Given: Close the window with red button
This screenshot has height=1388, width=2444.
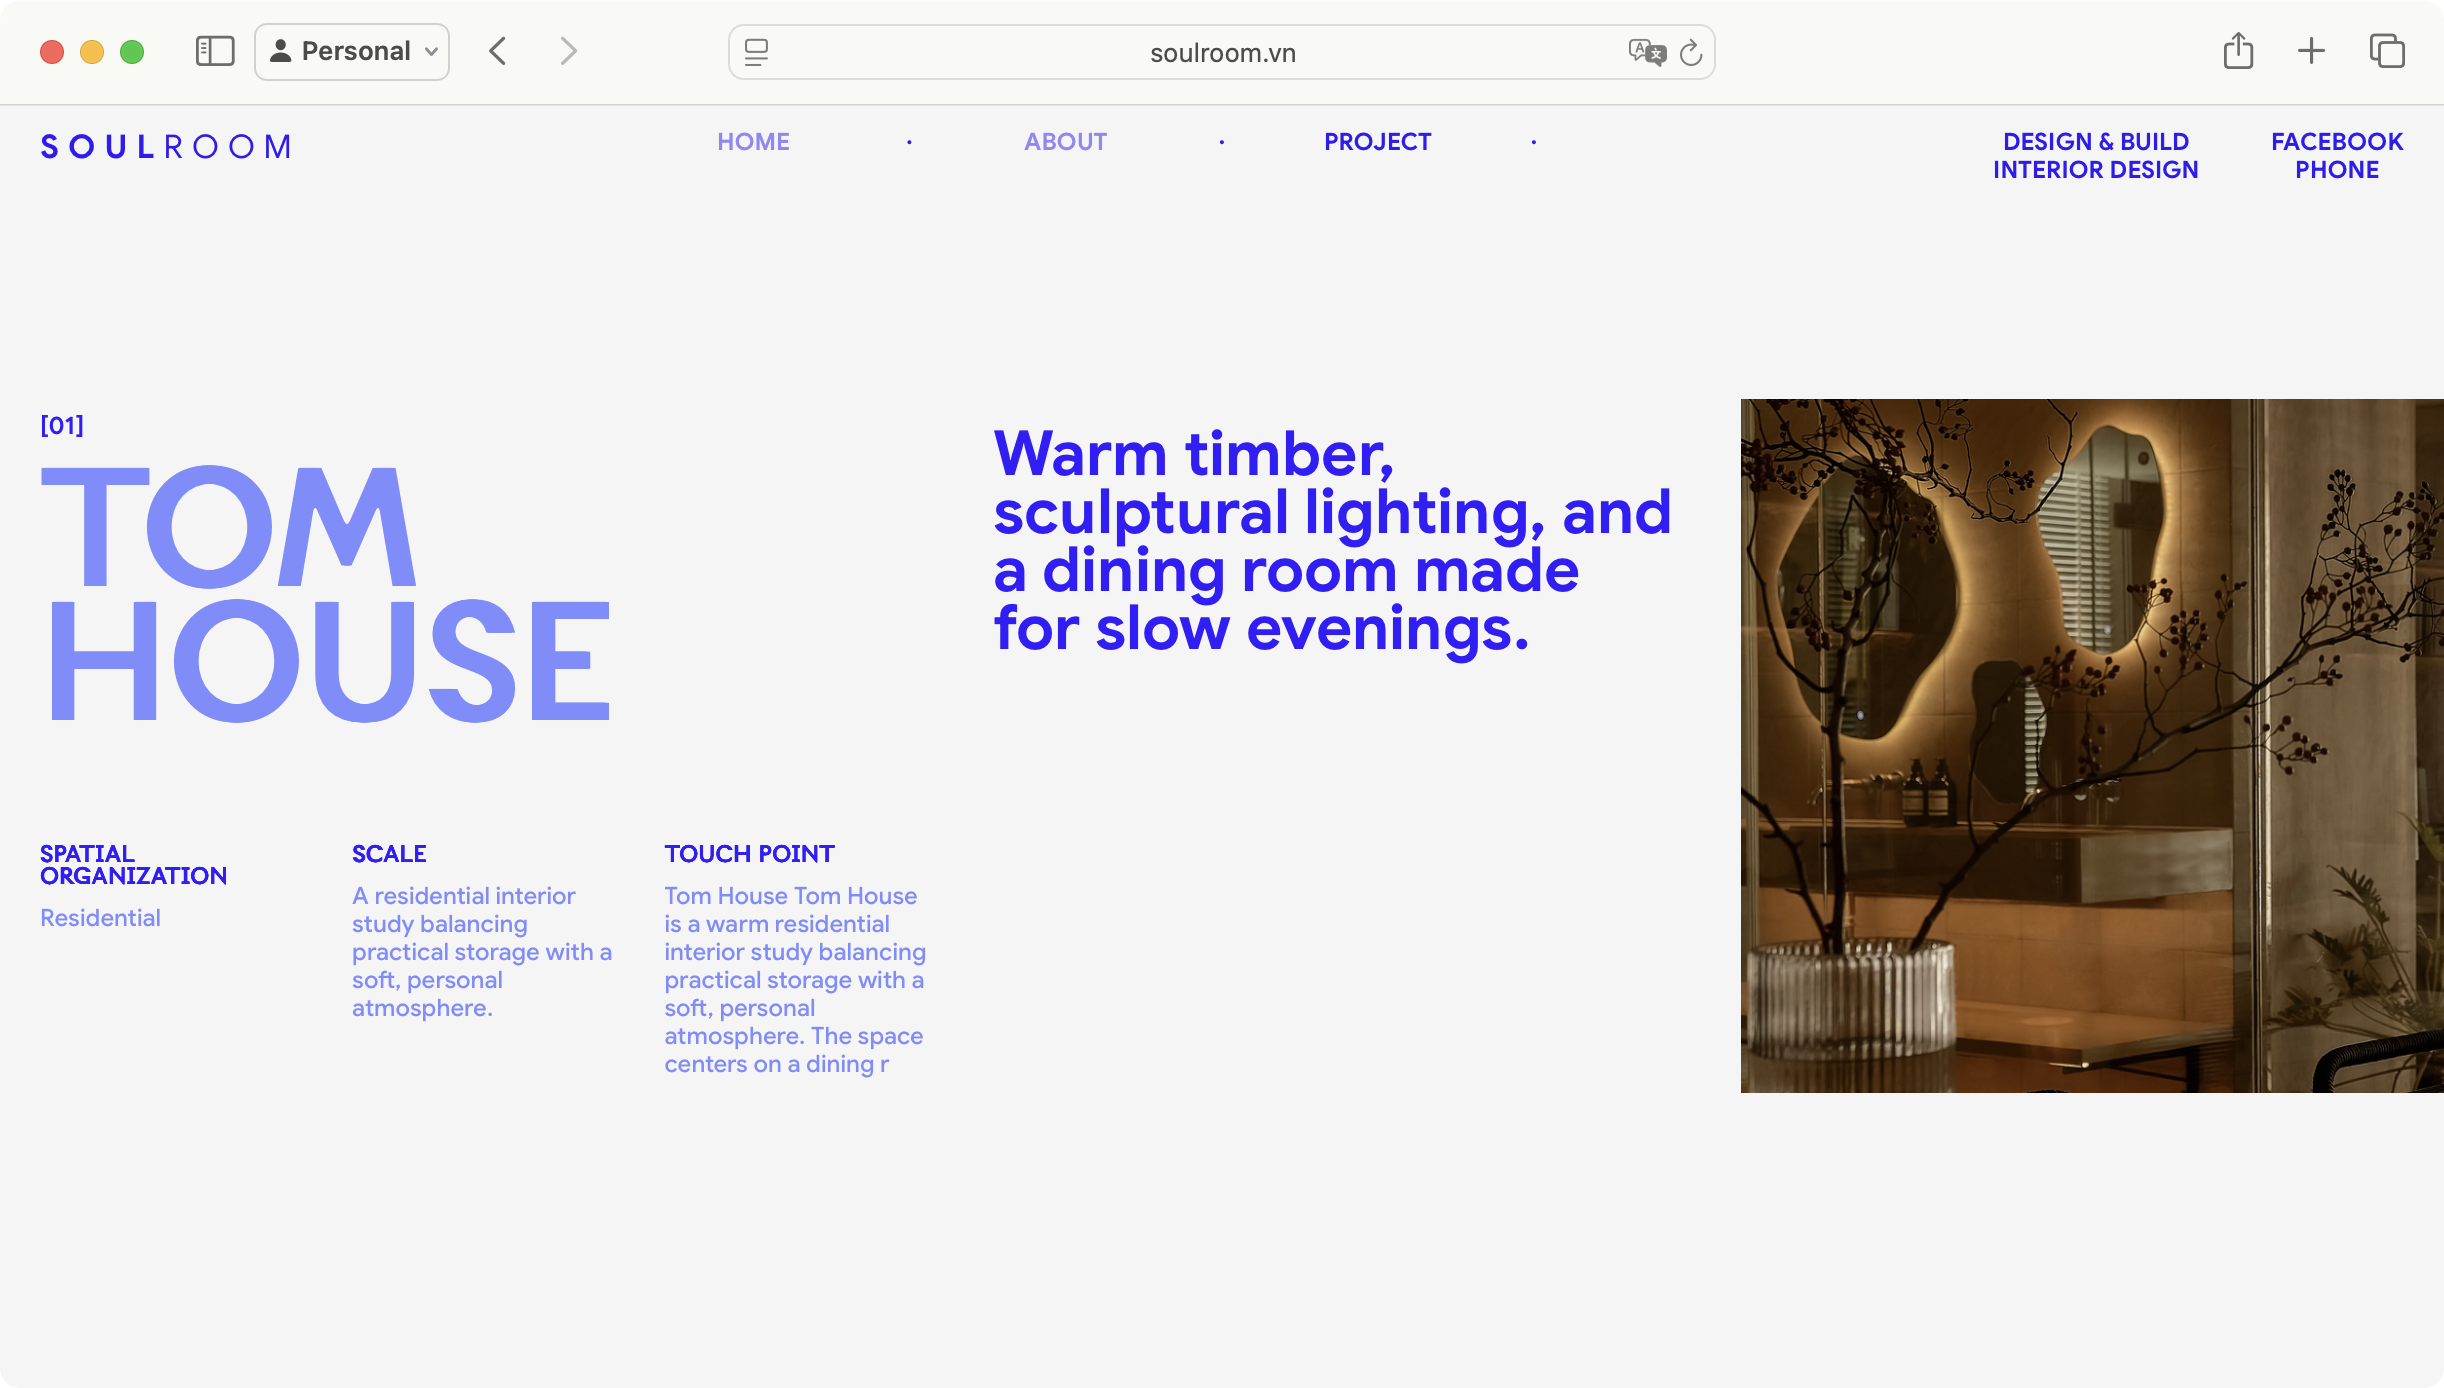Looking at the screenshot, I should click(52, 52).
